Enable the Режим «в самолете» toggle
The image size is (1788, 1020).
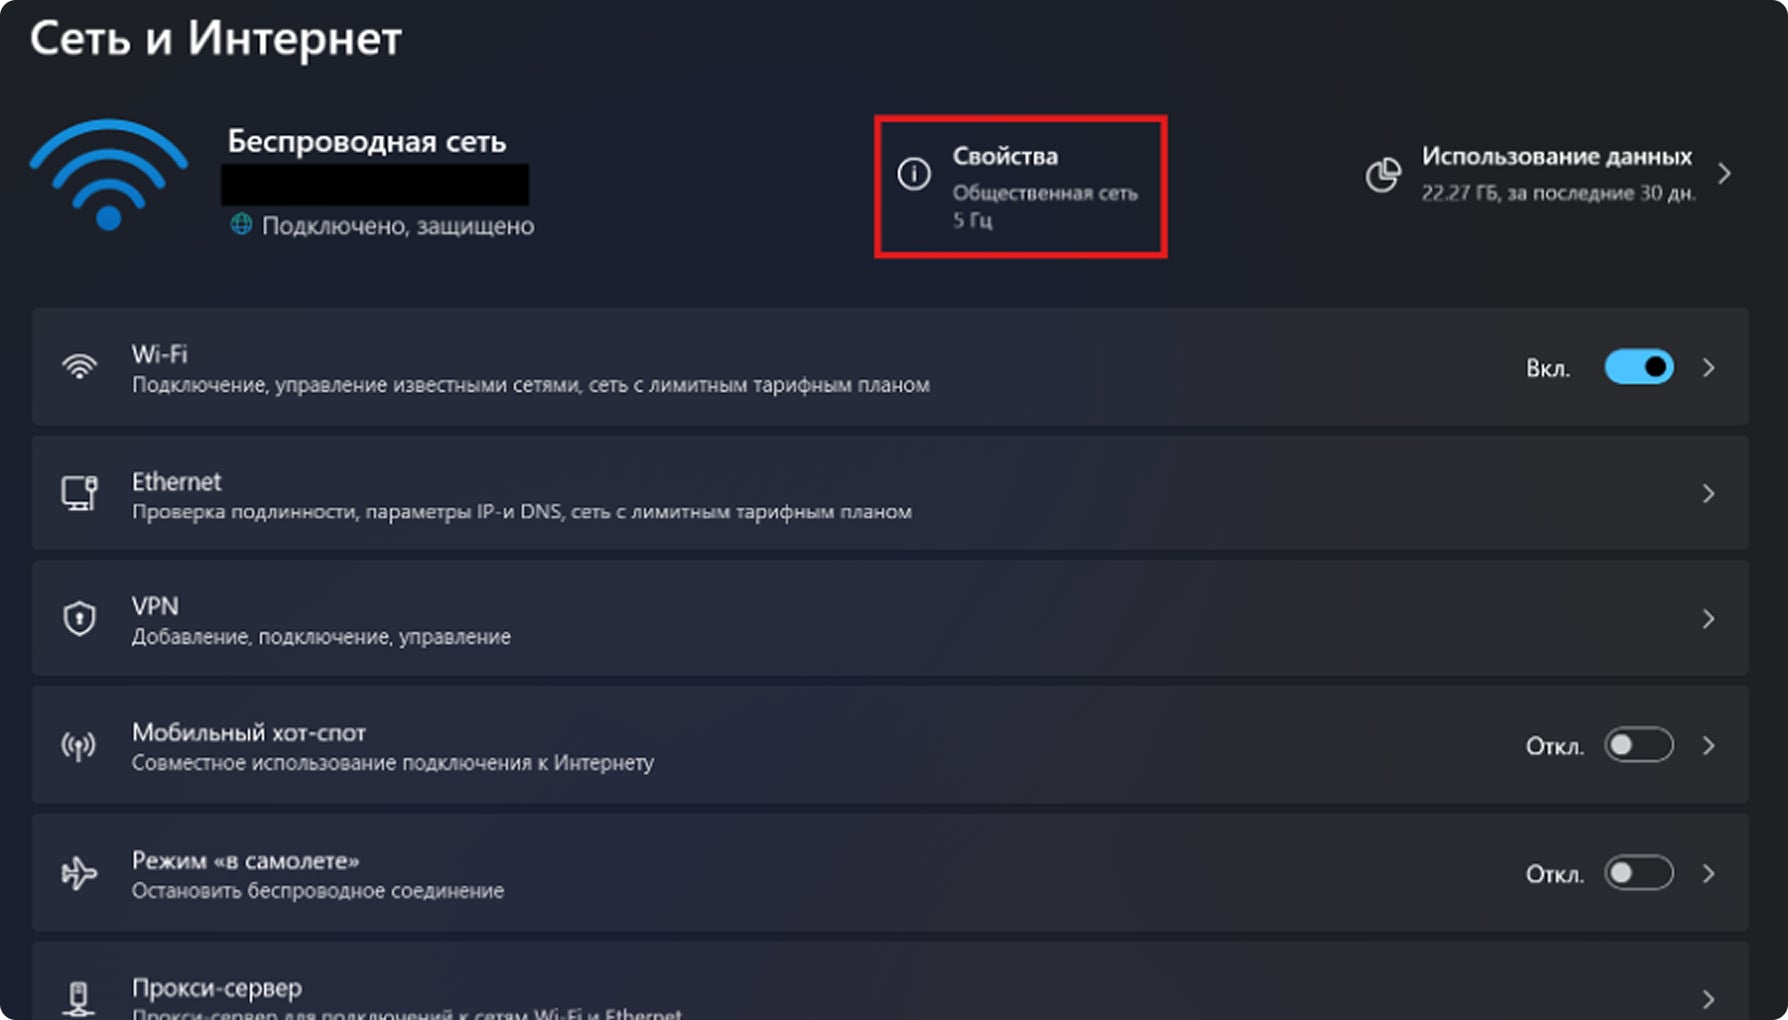pyautogui.click(x=1638, y=873)
